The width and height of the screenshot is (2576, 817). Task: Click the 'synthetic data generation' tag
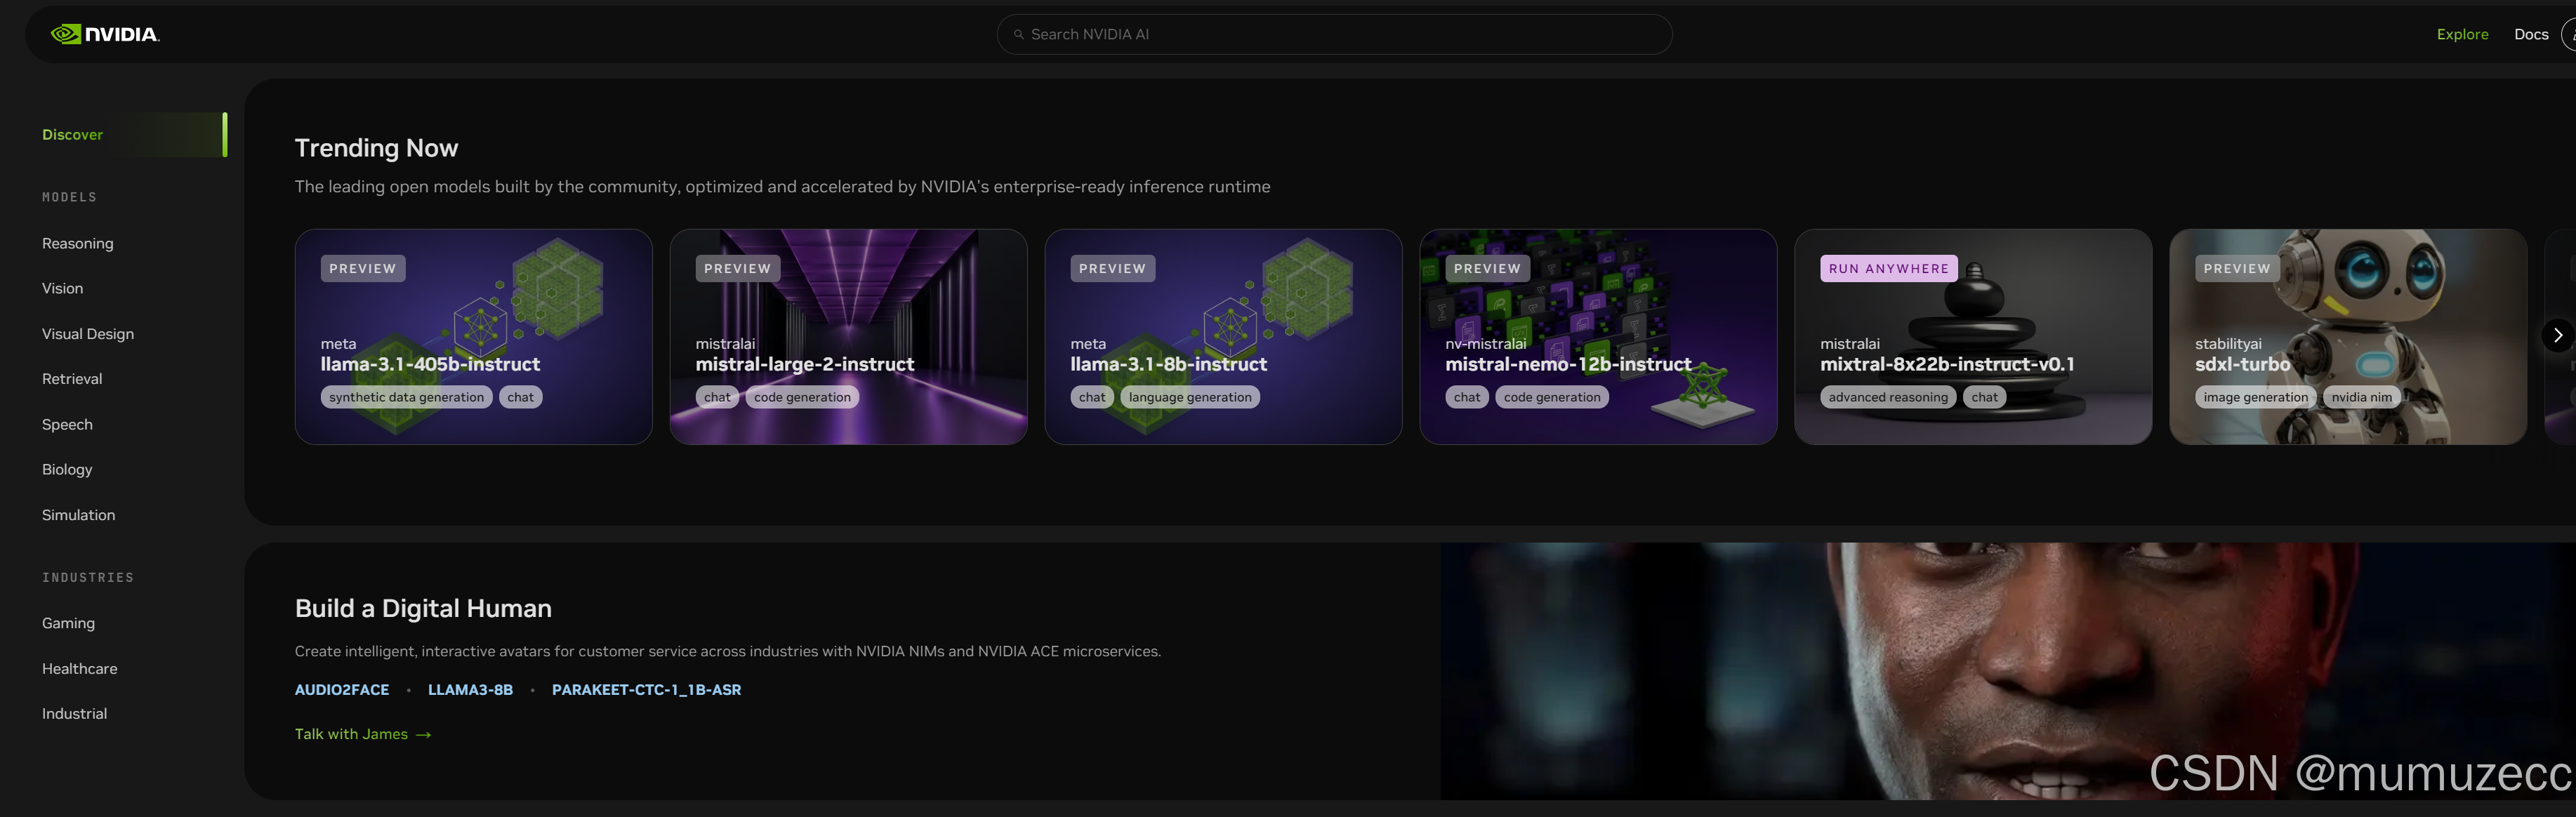(x=406, y=397)
